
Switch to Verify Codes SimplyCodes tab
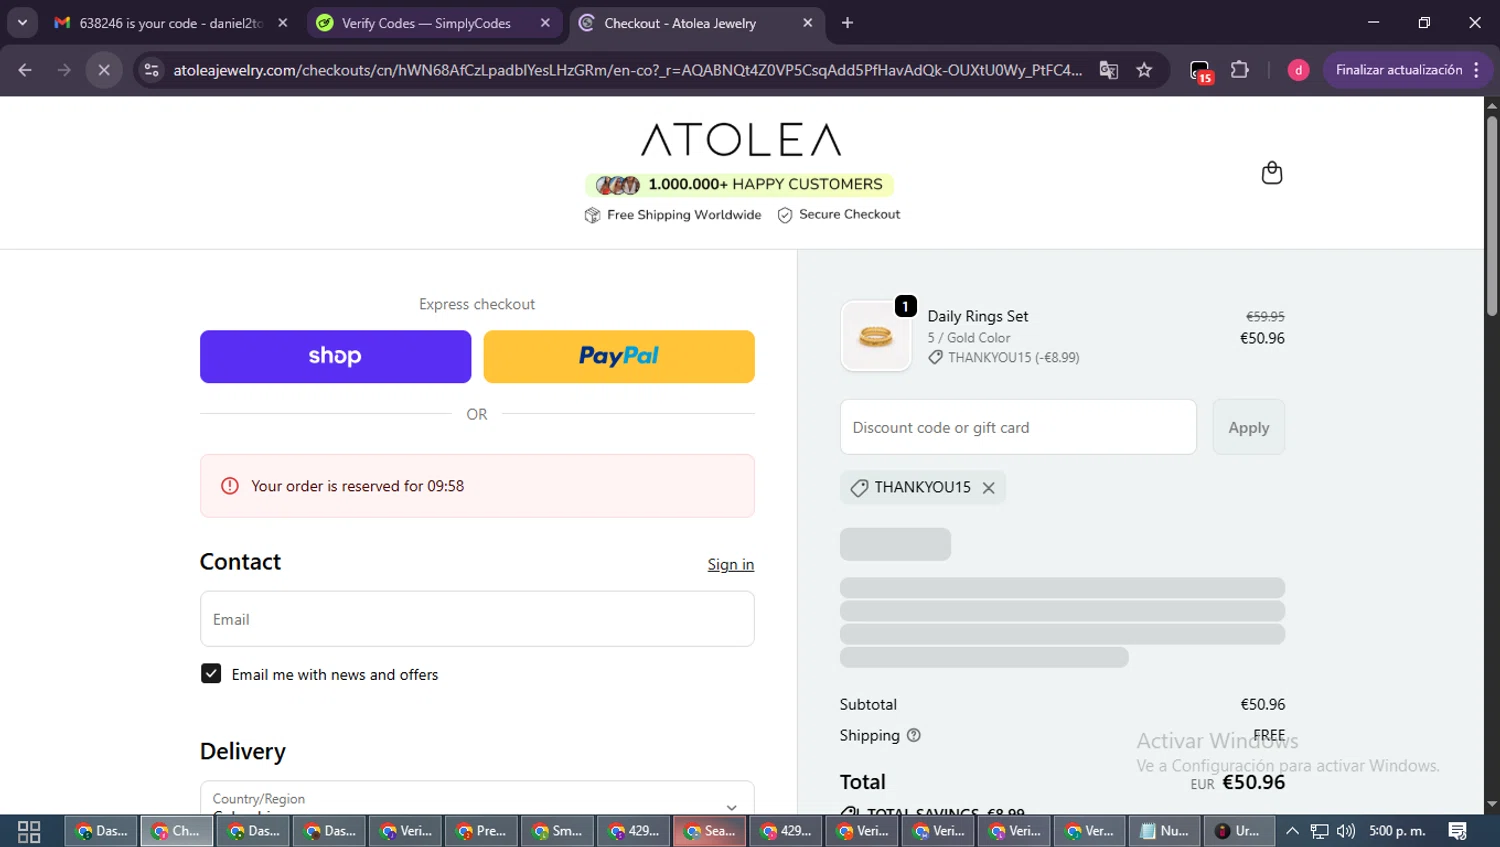432,23
